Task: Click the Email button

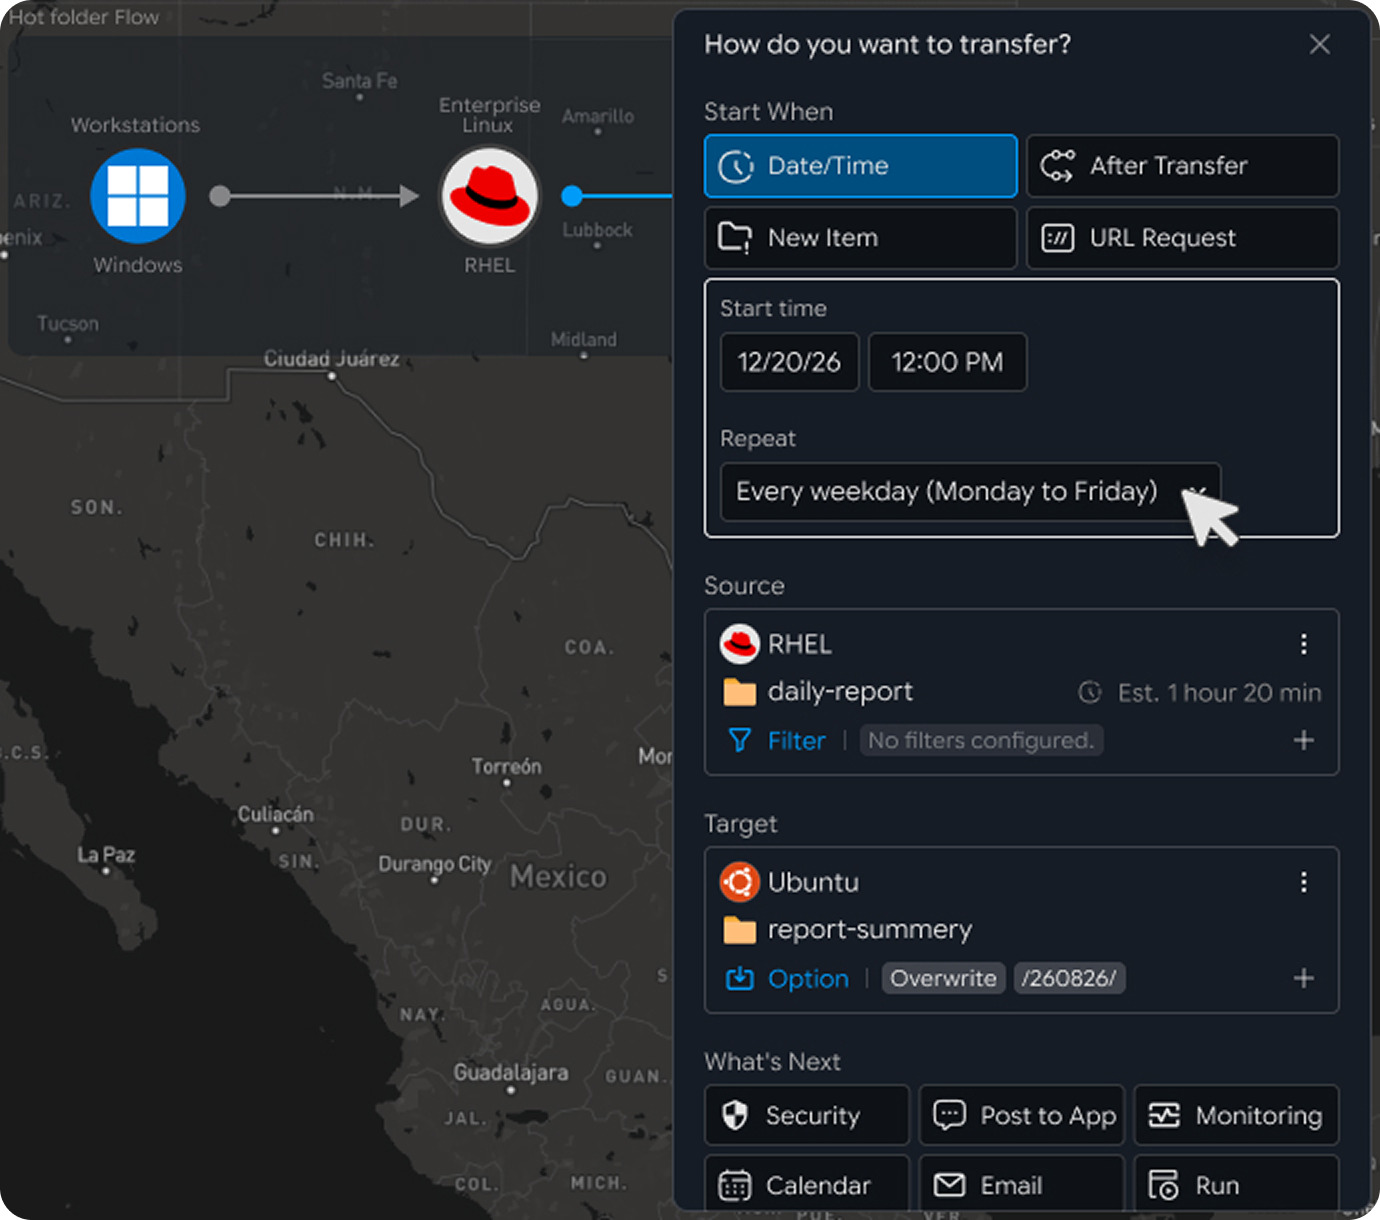Action: tap(1022, 1185)
